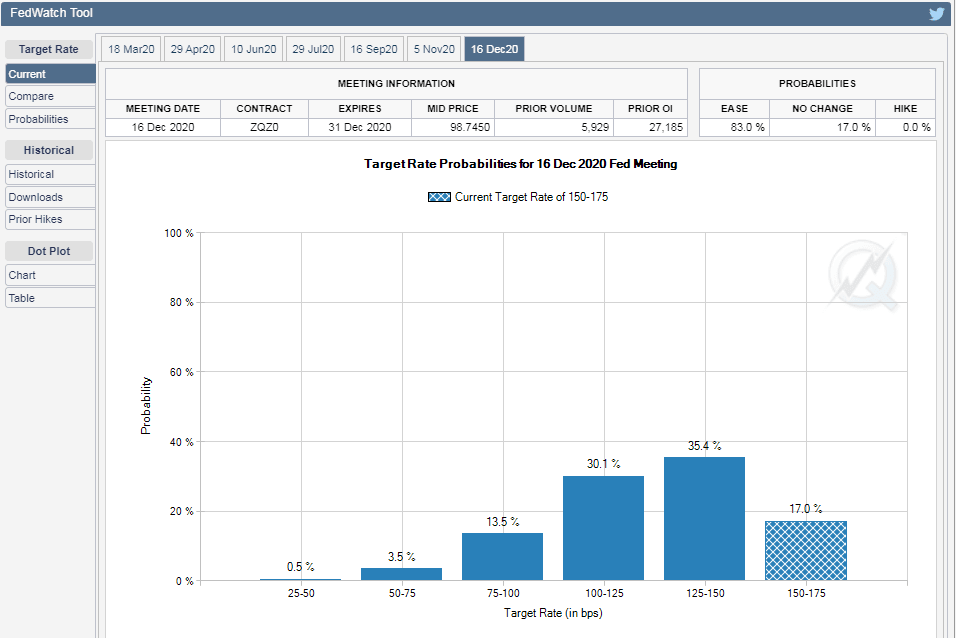Select the 10 Jun20 meeting tab
Viewport: 956px width, 638px height.
point(254,49)
